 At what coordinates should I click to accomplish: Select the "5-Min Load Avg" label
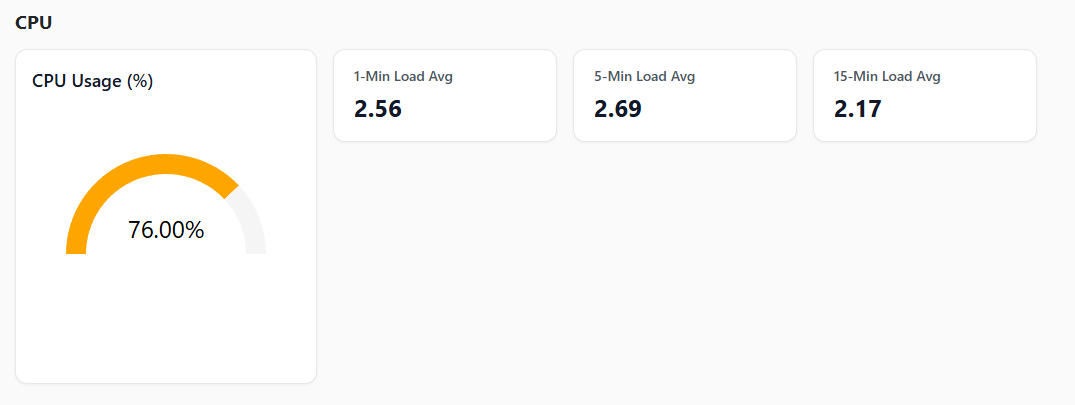(644, 76)
